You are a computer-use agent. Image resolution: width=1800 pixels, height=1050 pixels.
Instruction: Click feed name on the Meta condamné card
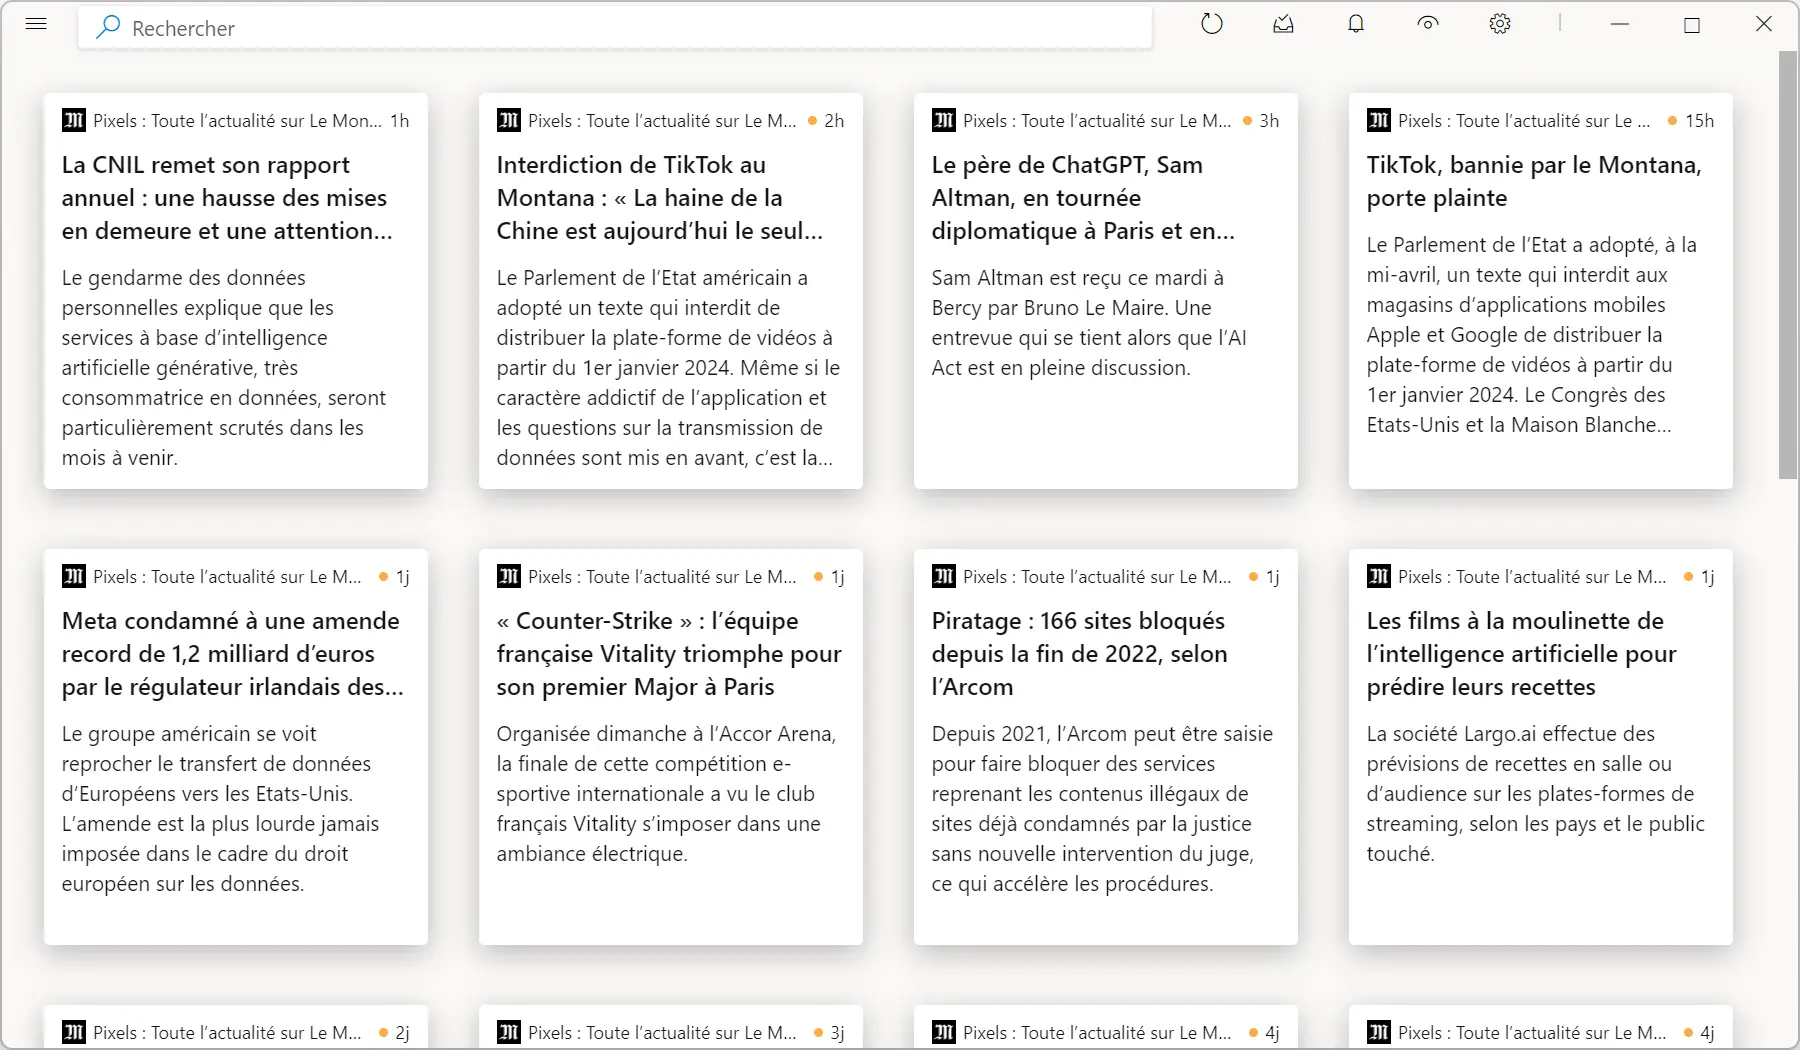227,577
